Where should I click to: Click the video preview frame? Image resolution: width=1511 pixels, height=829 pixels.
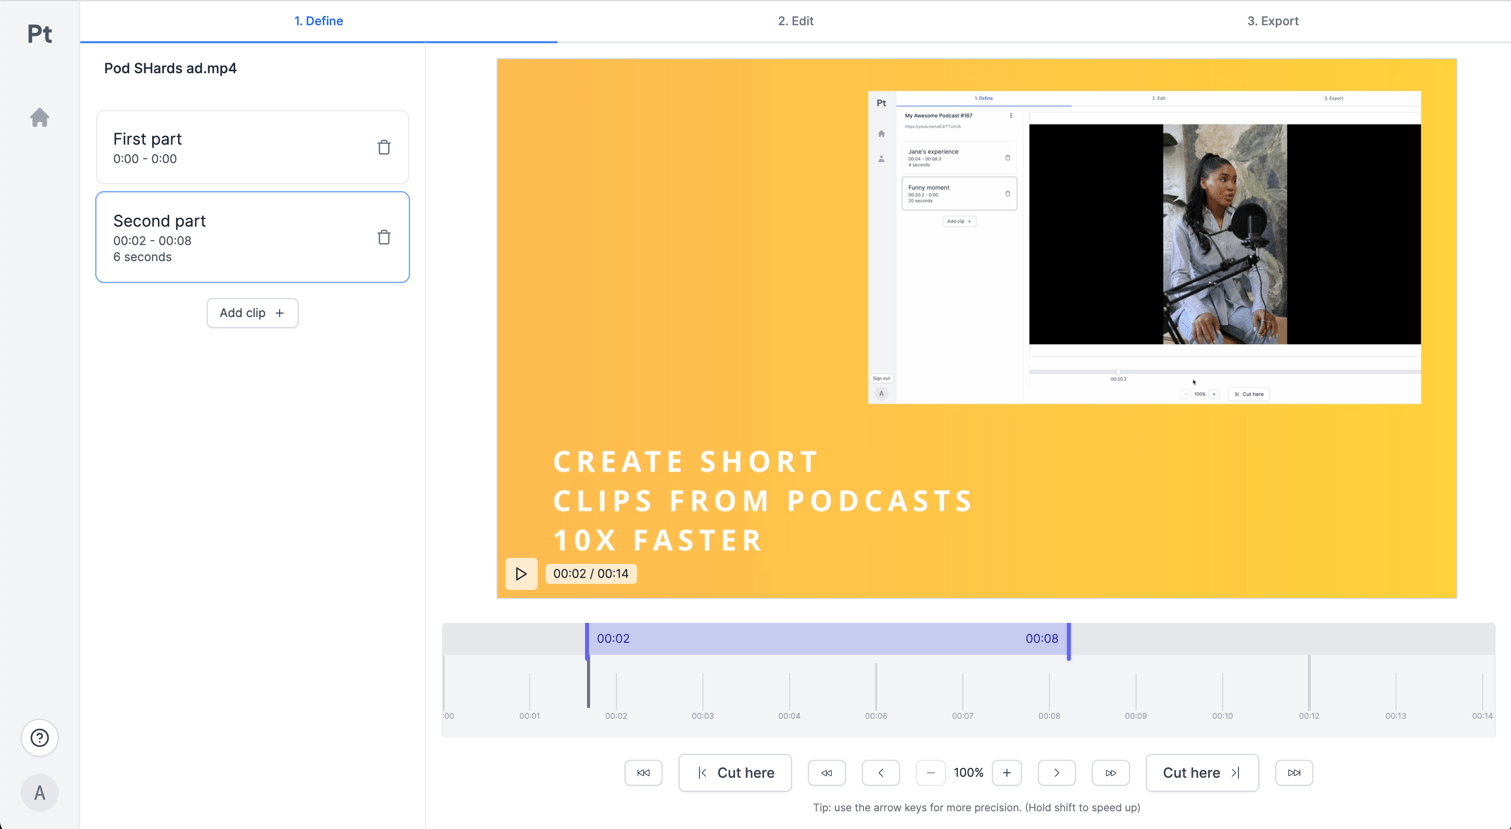976,328
